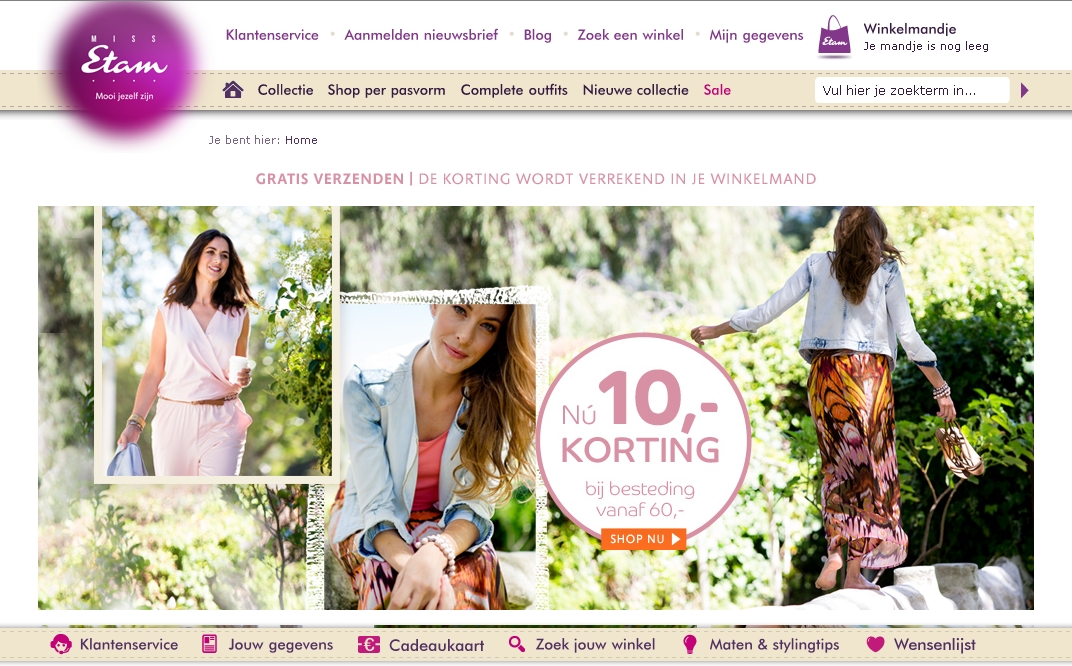Click the Maten & stylingtips lightbulb icon
The width and height of the screenshot is (1072, 666).
[689, 644]
